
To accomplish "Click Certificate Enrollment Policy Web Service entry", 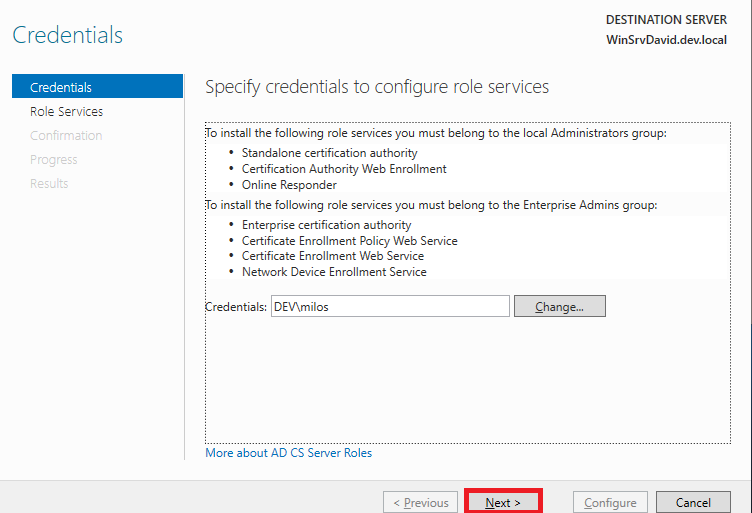I will pos(349,241).
